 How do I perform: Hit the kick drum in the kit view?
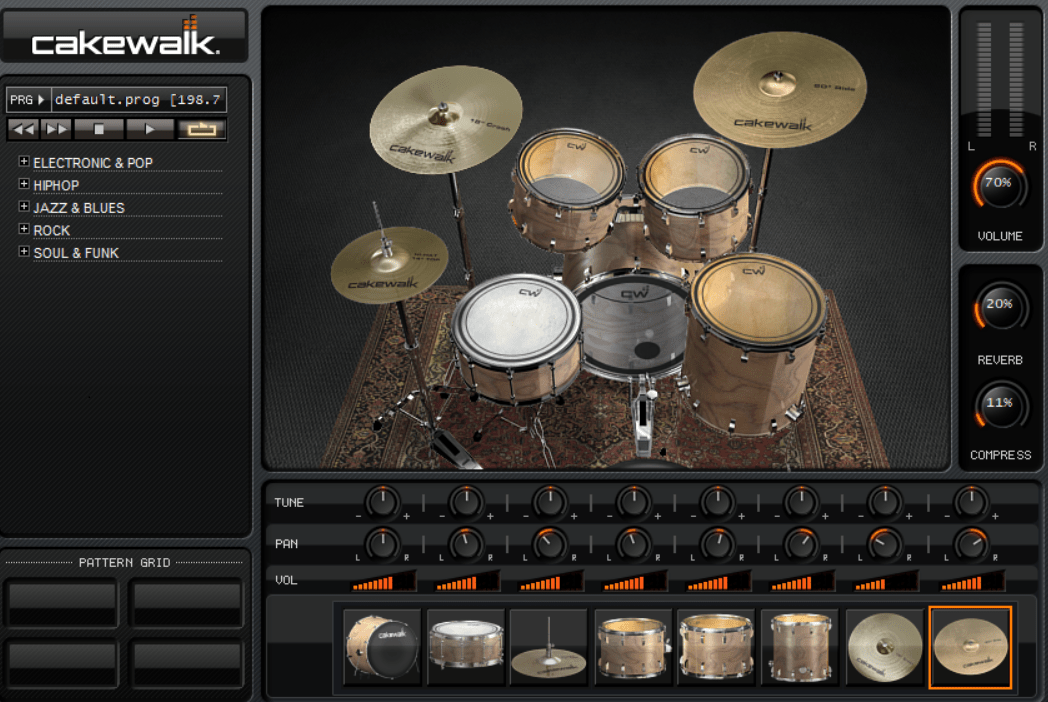pos(632,324)
